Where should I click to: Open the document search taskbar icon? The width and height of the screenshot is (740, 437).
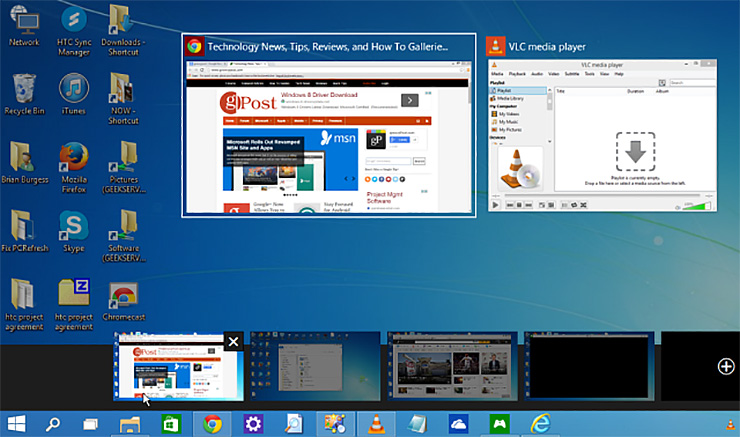[294, 424]
